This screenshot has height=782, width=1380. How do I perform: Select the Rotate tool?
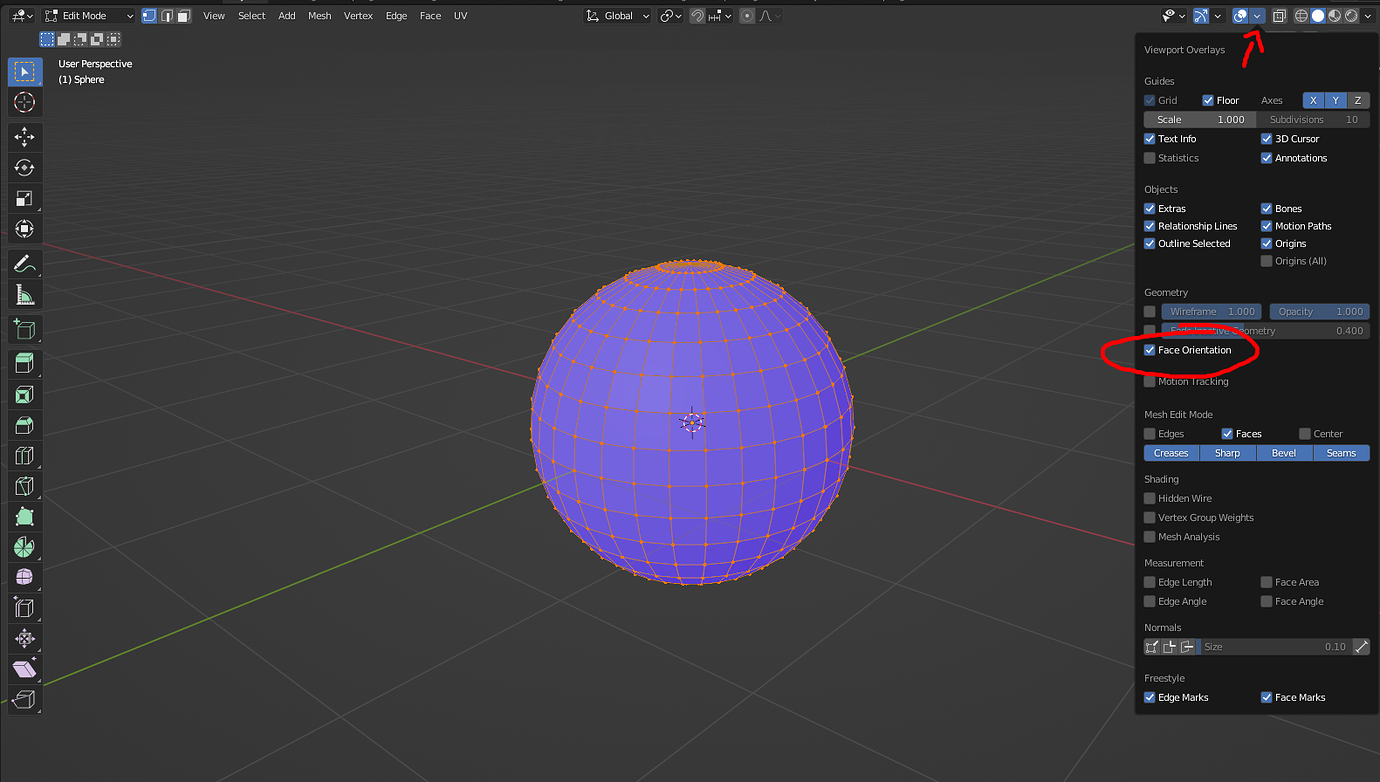[x=24, y=168]
